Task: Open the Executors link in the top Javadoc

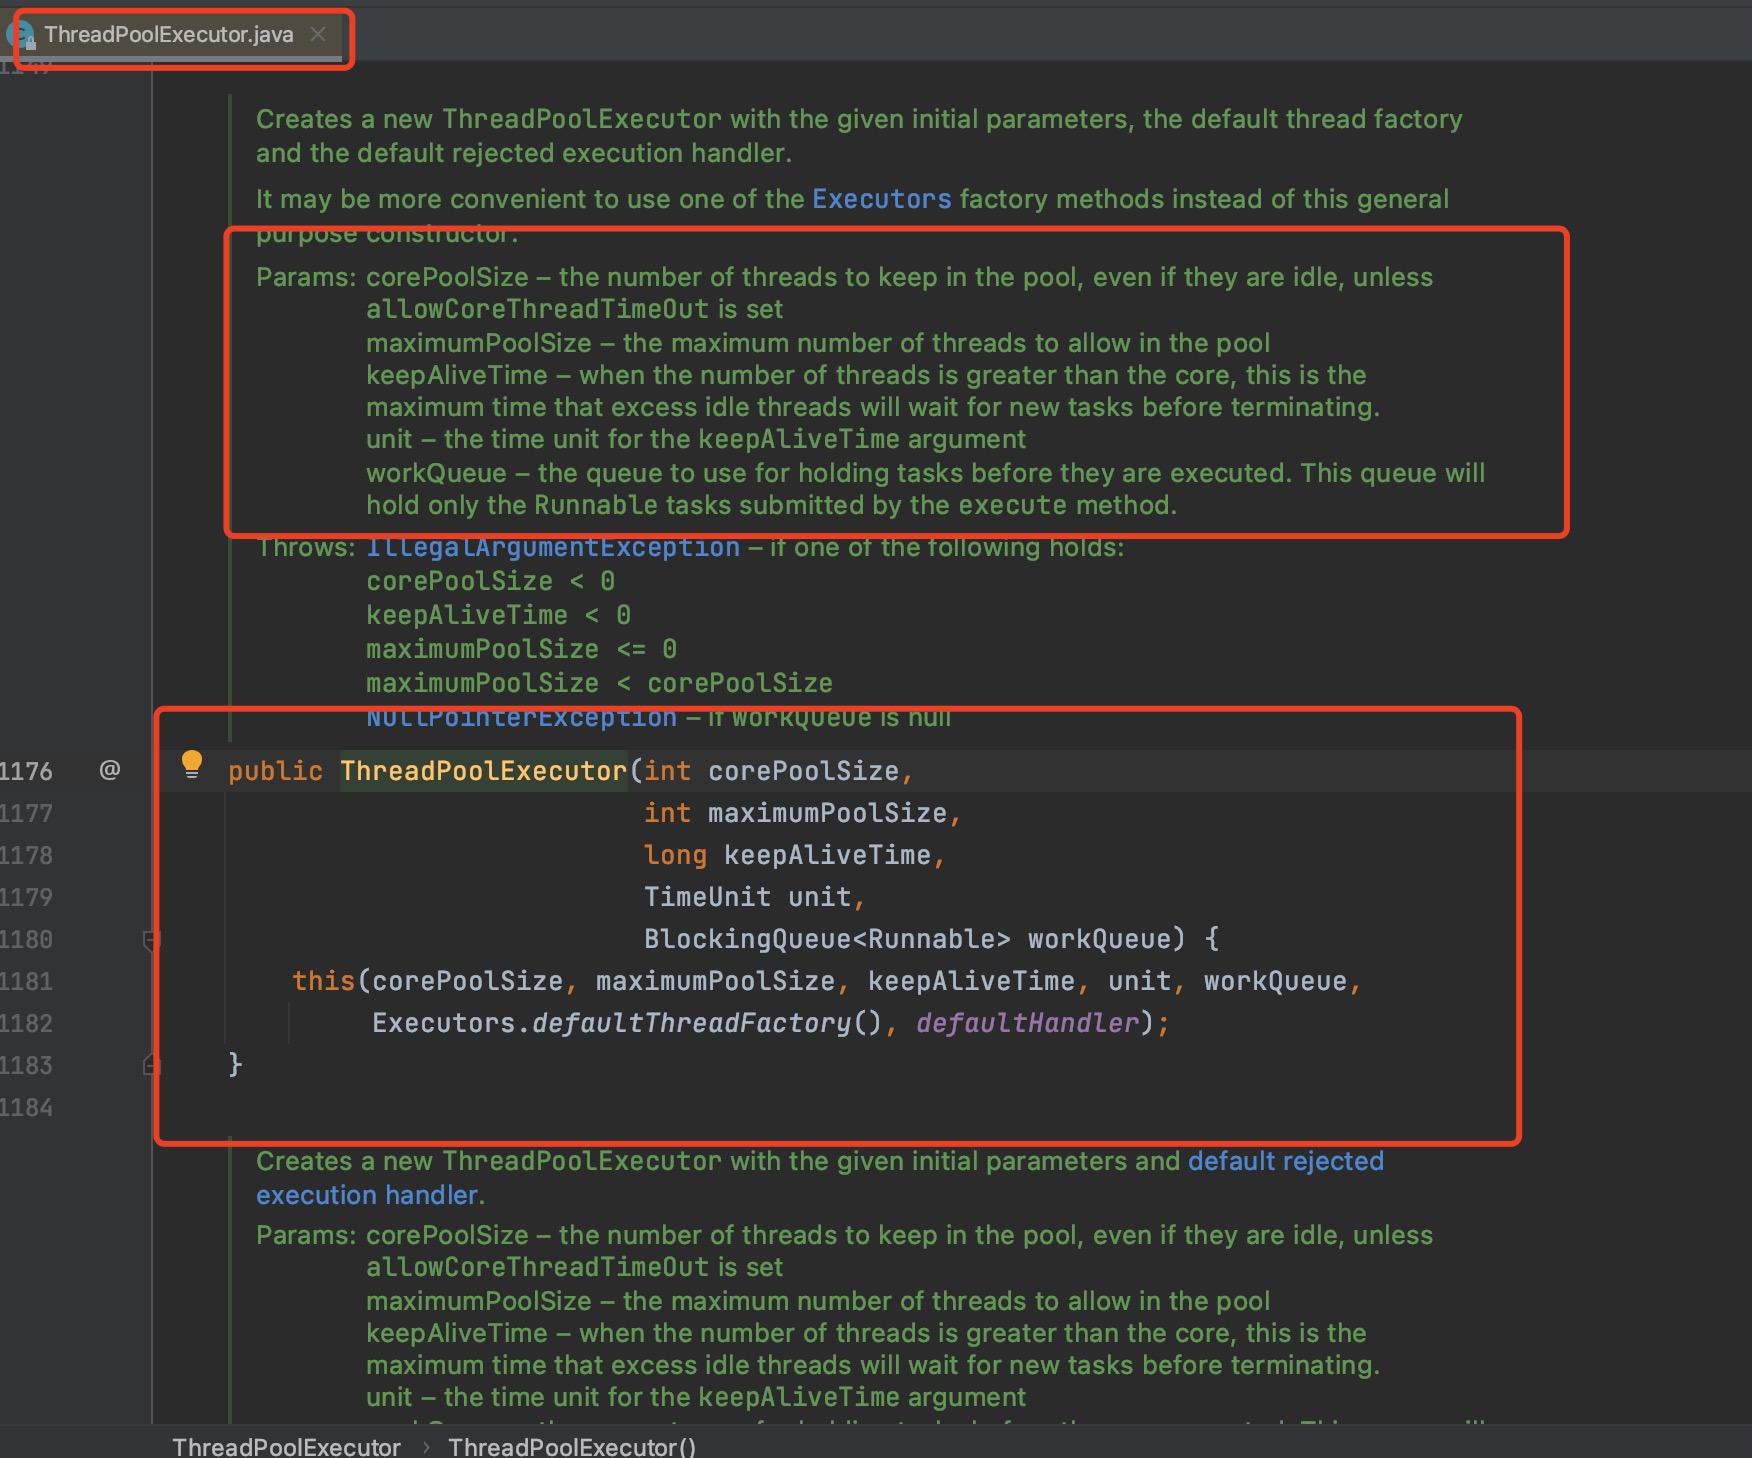Action: (881, 199)
